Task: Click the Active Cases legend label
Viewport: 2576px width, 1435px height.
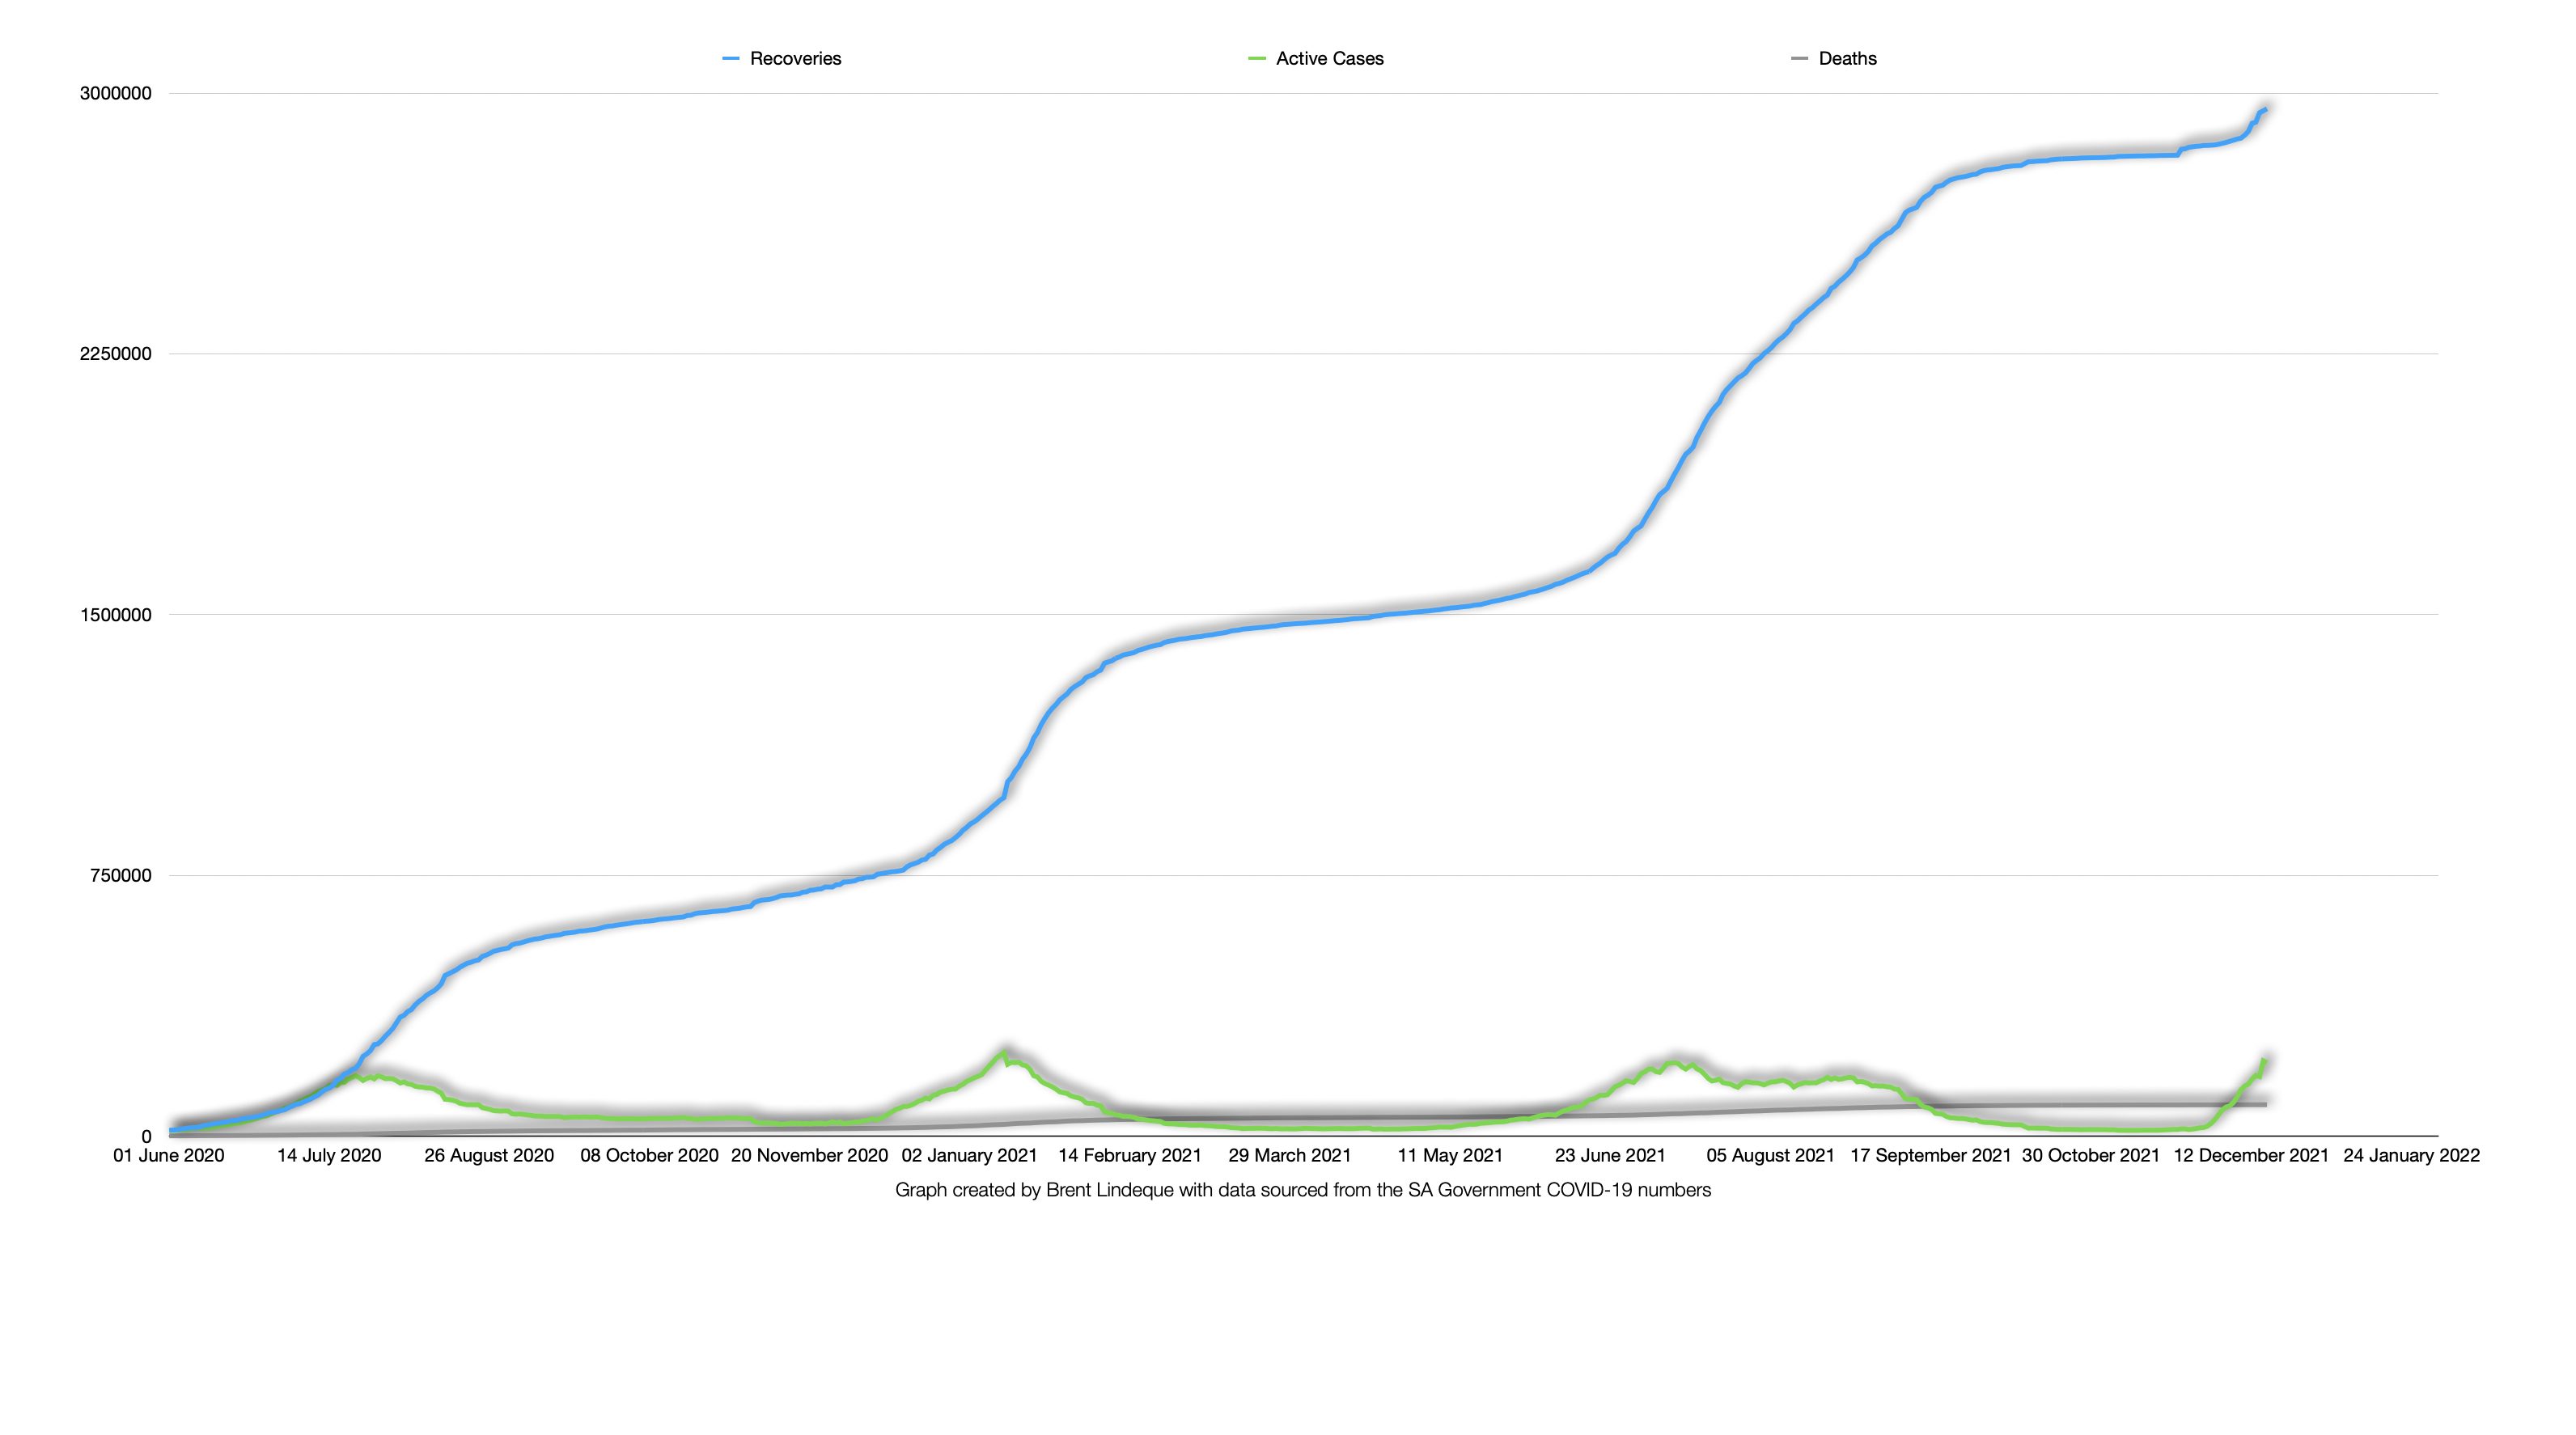Action: (1329, 59)
